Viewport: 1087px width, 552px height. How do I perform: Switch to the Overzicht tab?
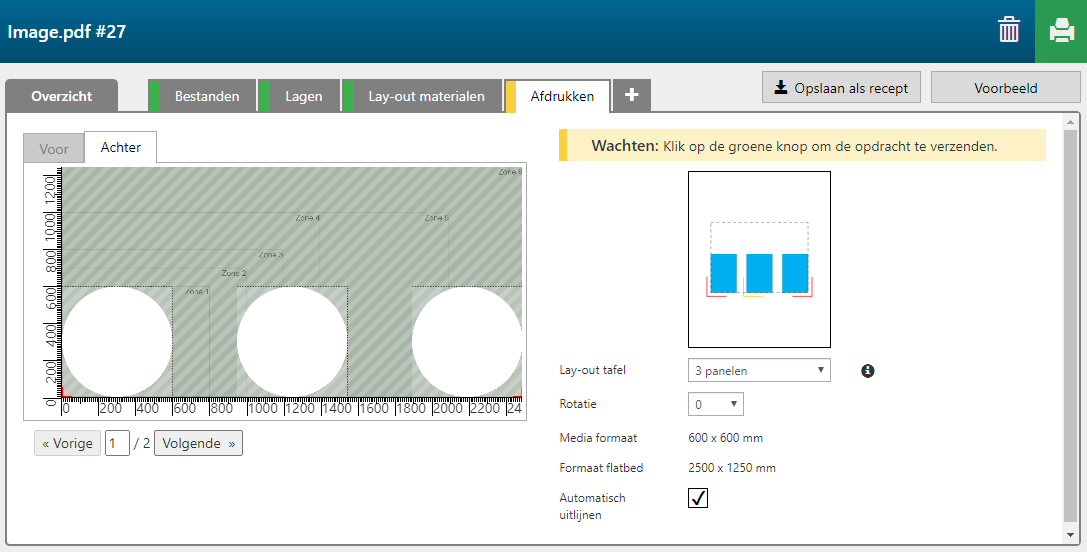(61, 96)
